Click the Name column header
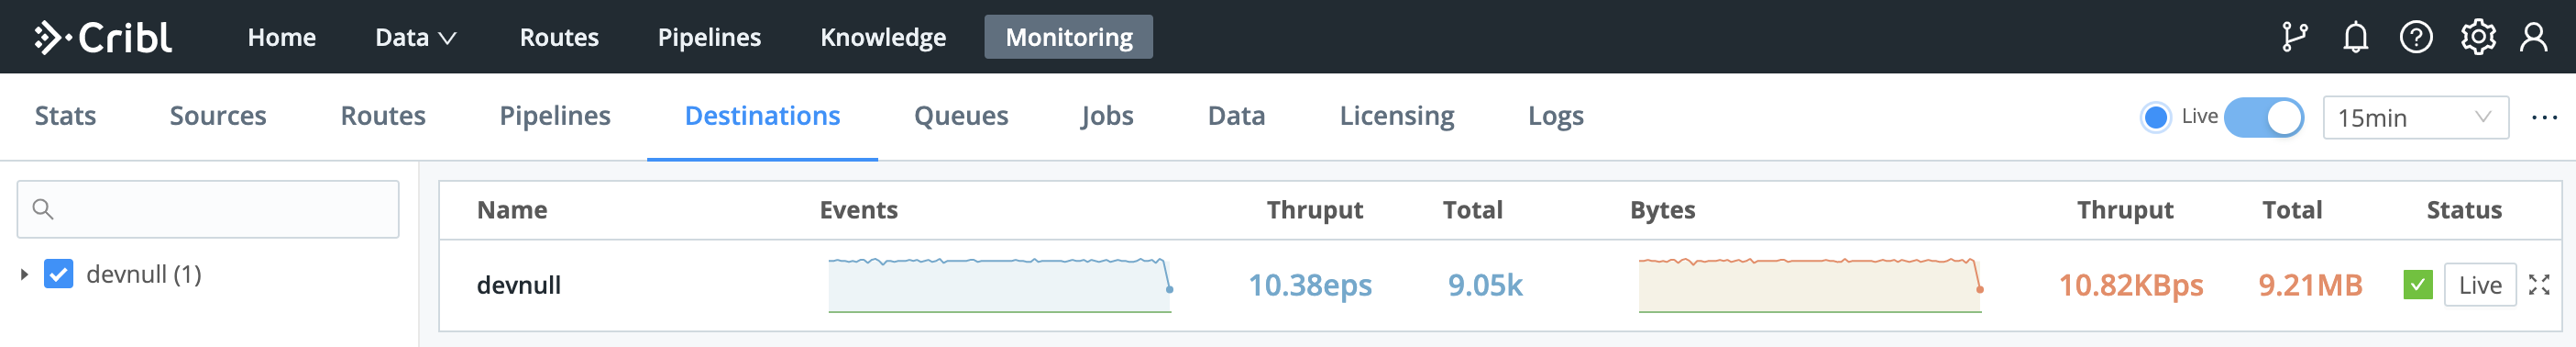This screenshot has width=2576, height=347. coord(512,210)
